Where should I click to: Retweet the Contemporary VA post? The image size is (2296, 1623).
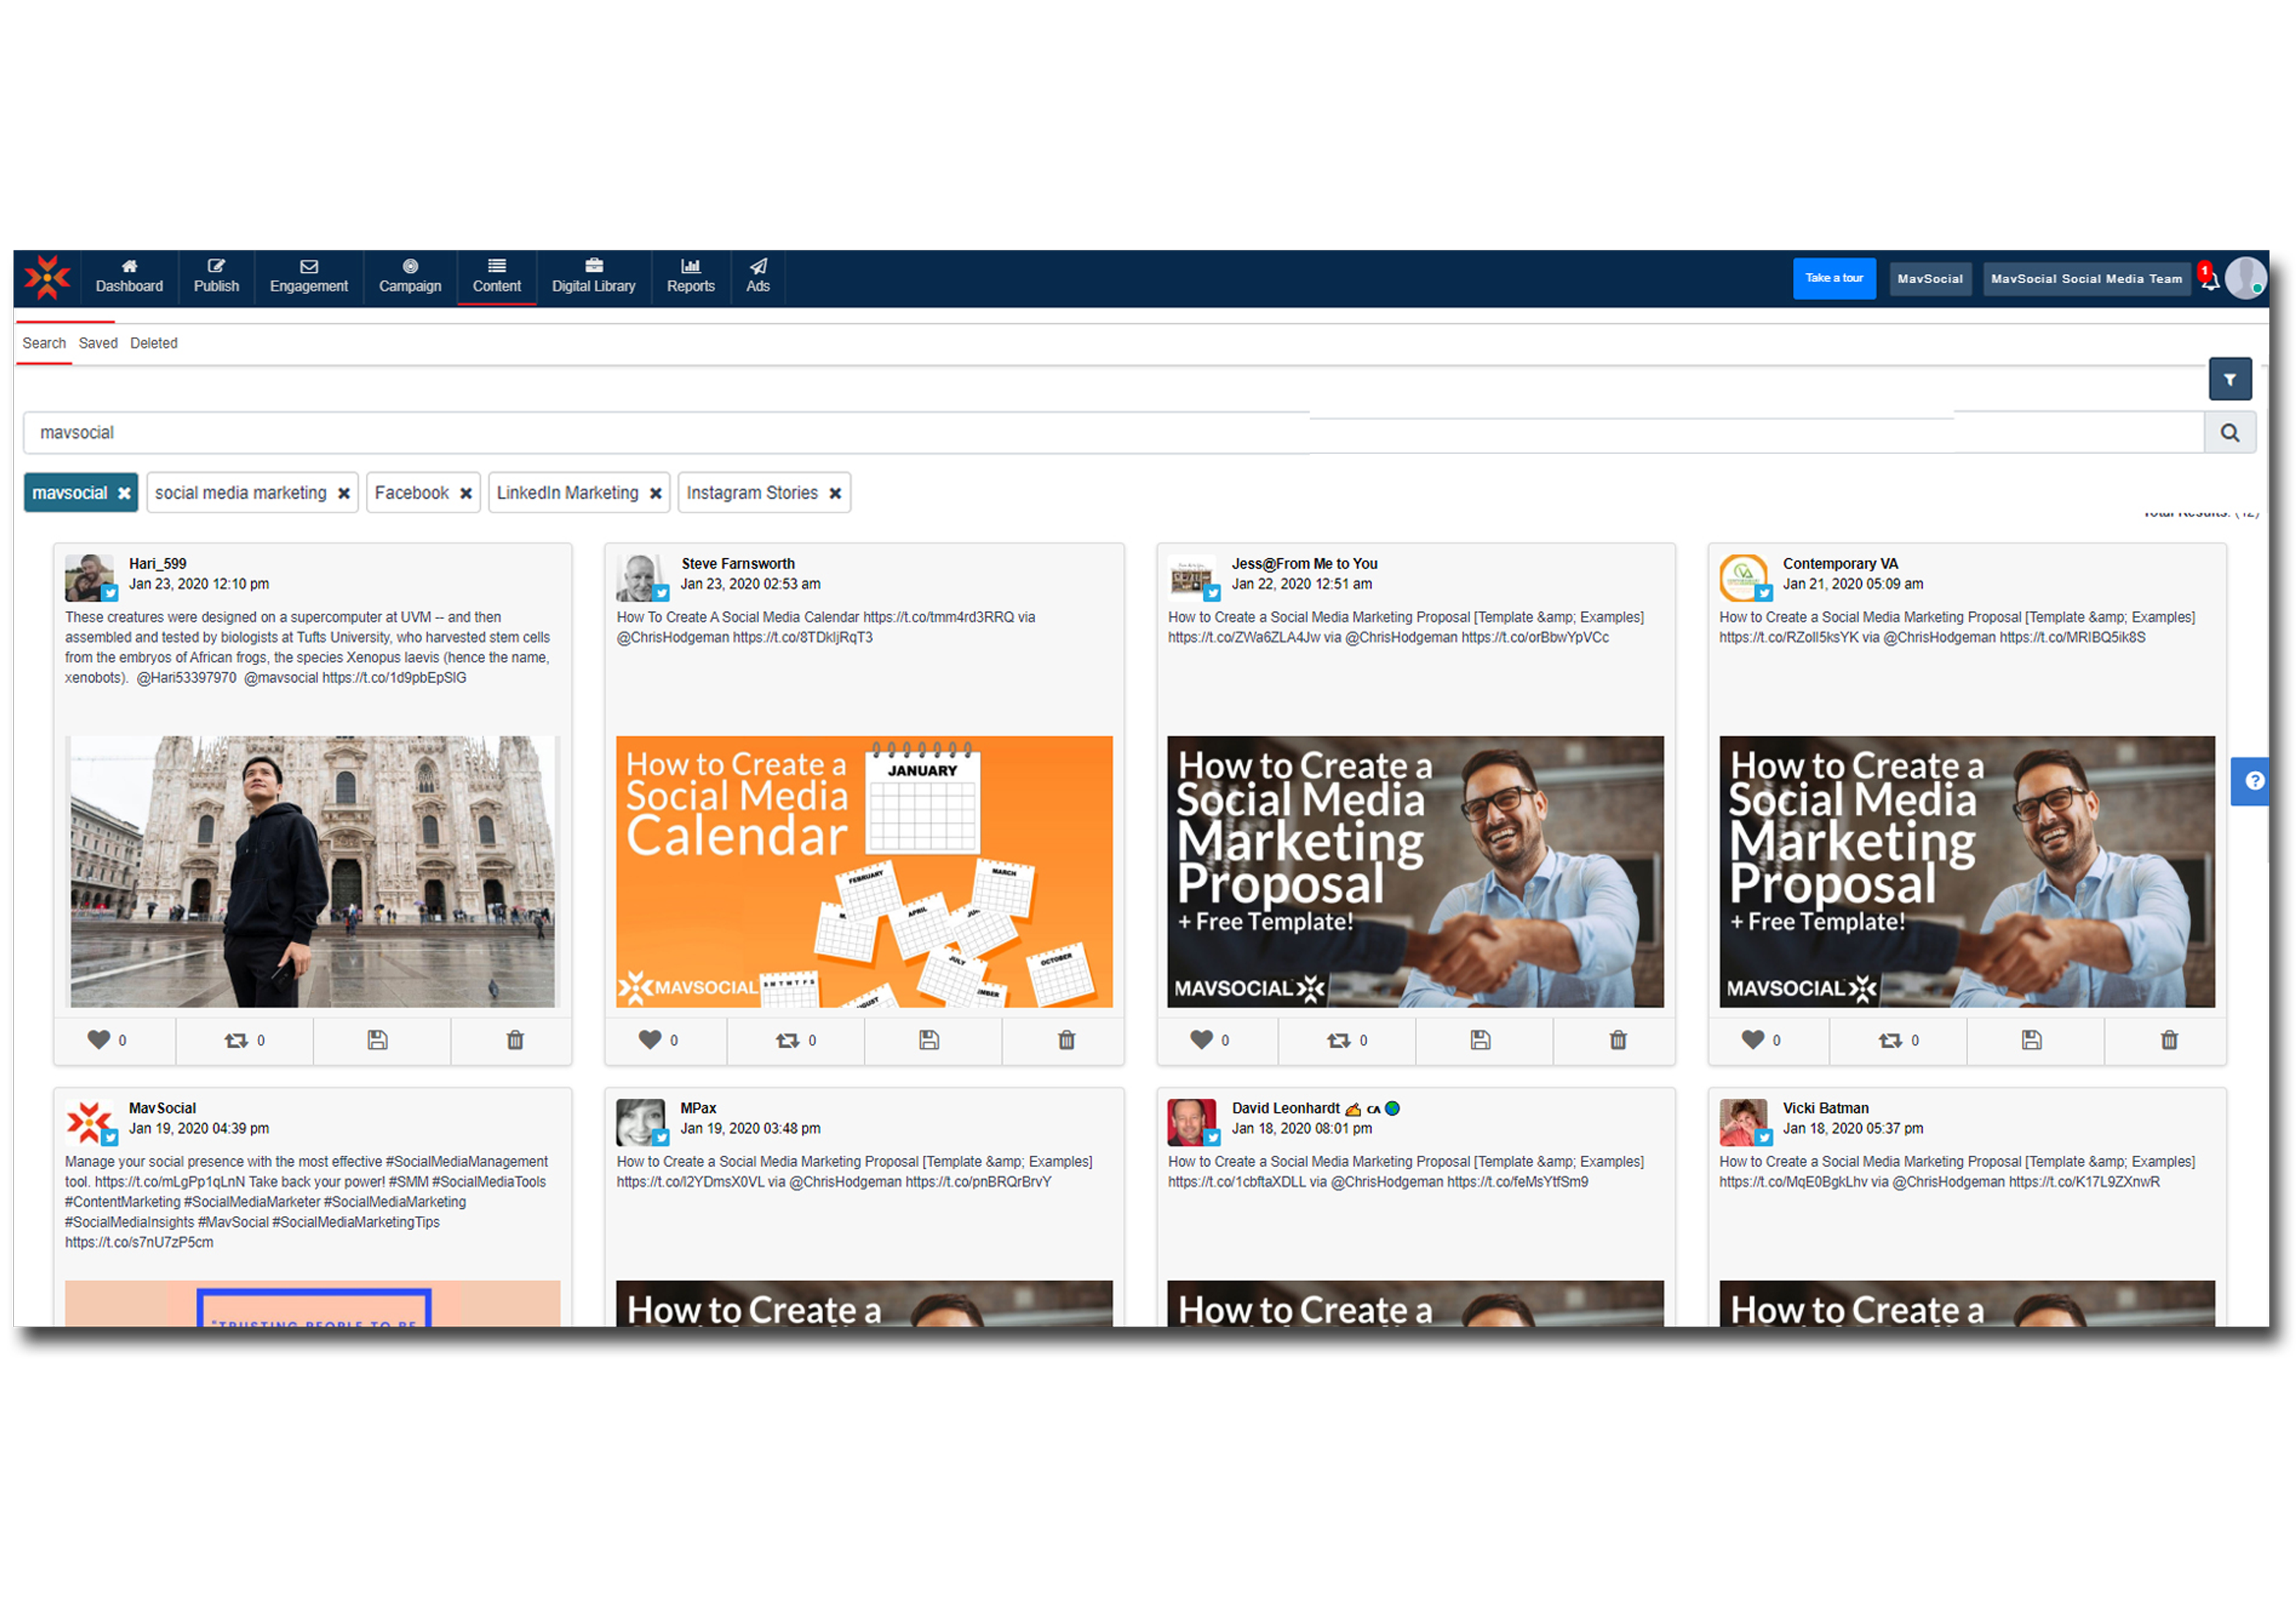tap(1891, 1040)
